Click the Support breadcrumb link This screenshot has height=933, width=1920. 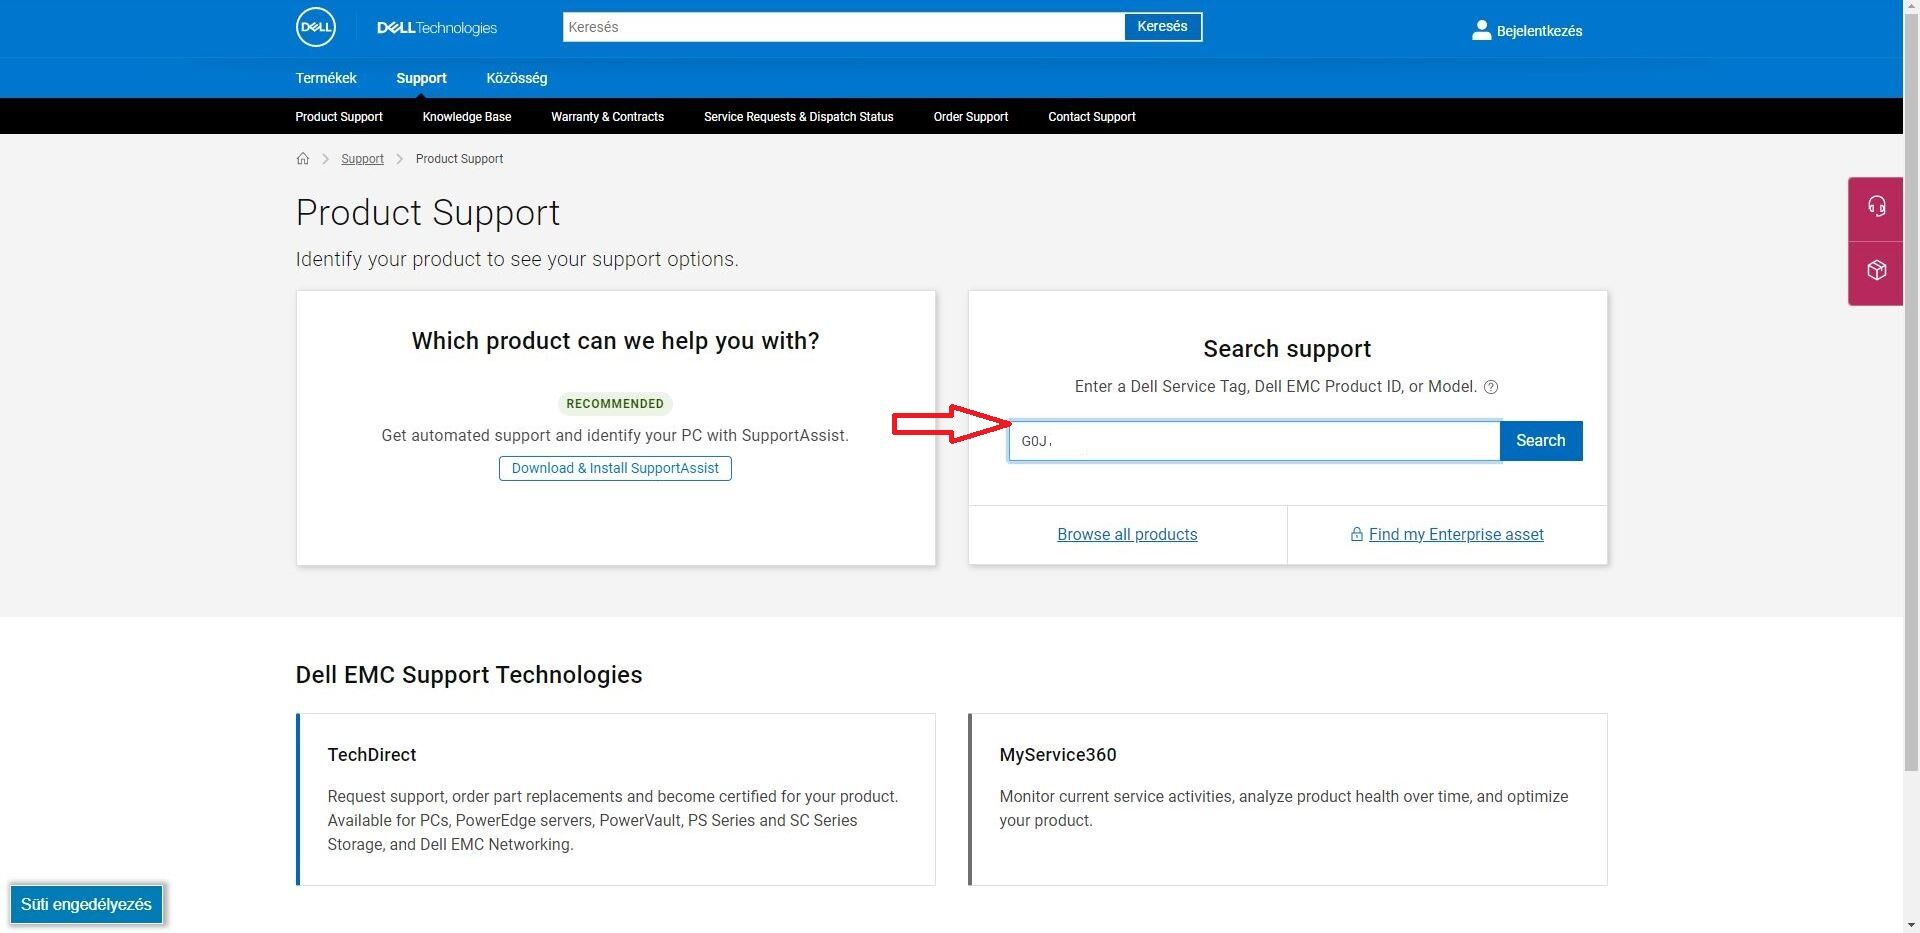pos(362,159)
